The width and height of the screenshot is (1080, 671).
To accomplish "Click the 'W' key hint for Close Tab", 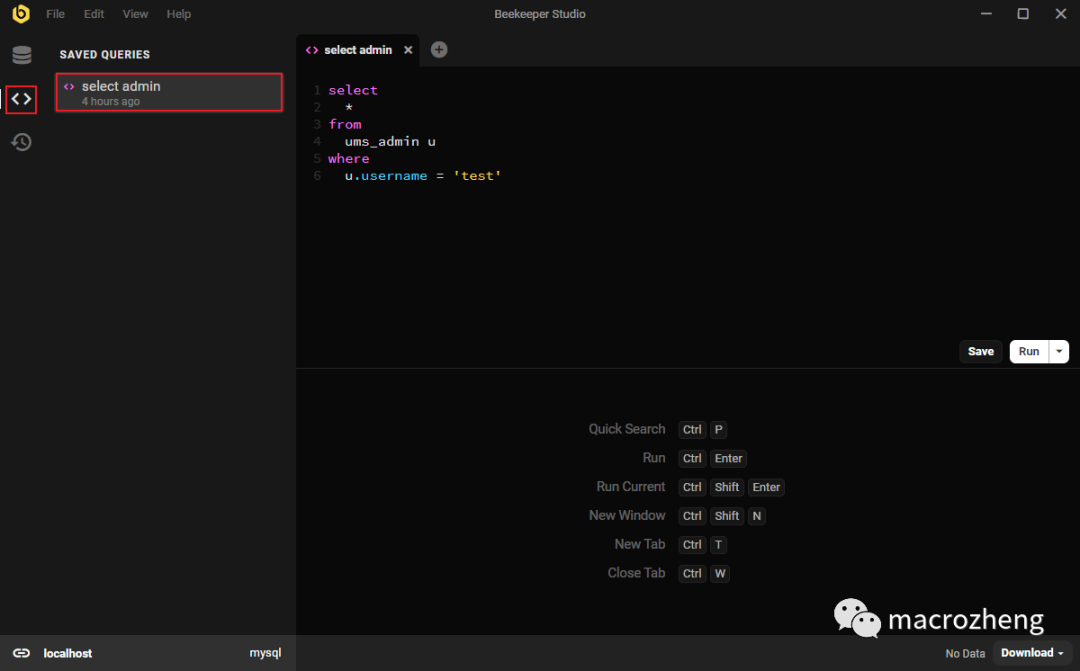I will coord(720,573).
